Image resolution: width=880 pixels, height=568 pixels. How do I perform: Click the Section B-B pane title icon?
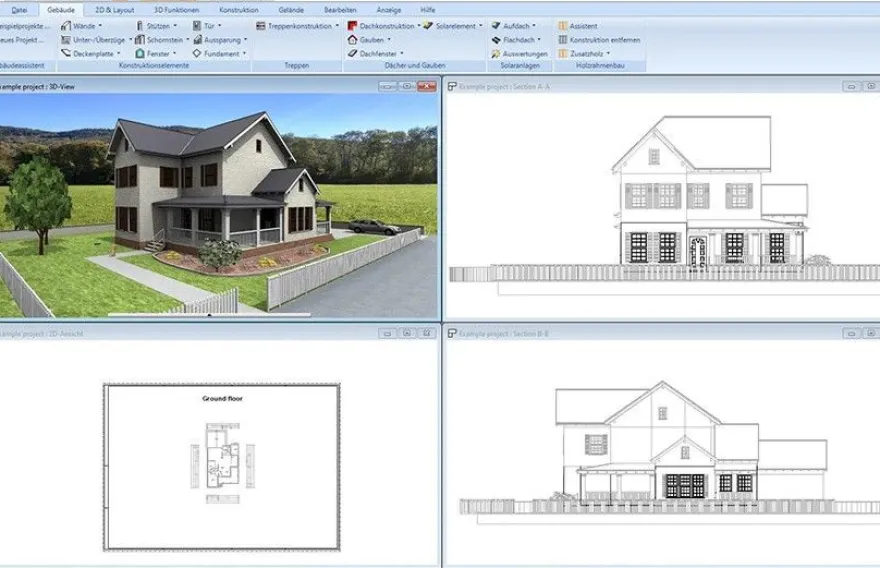click(x=452, y=333)
